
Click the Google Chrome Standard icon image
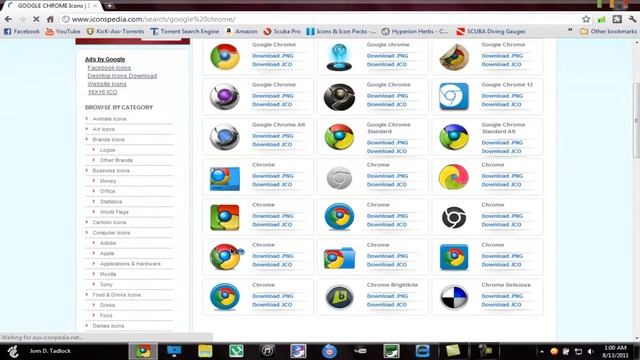(x=339, y=137)
